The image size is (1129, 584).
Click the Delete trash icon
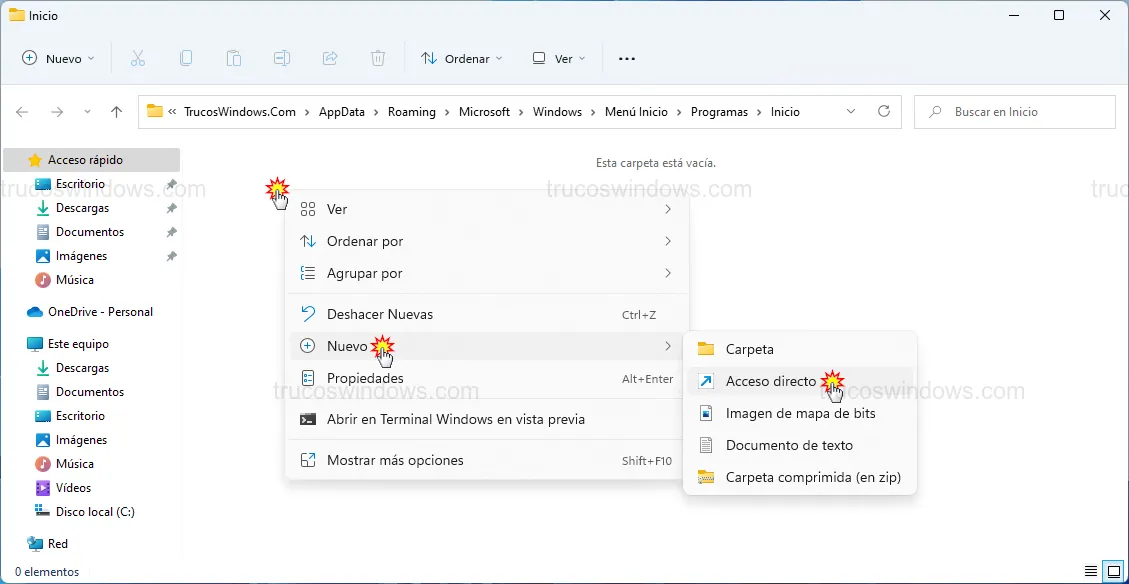coord(378,59)
